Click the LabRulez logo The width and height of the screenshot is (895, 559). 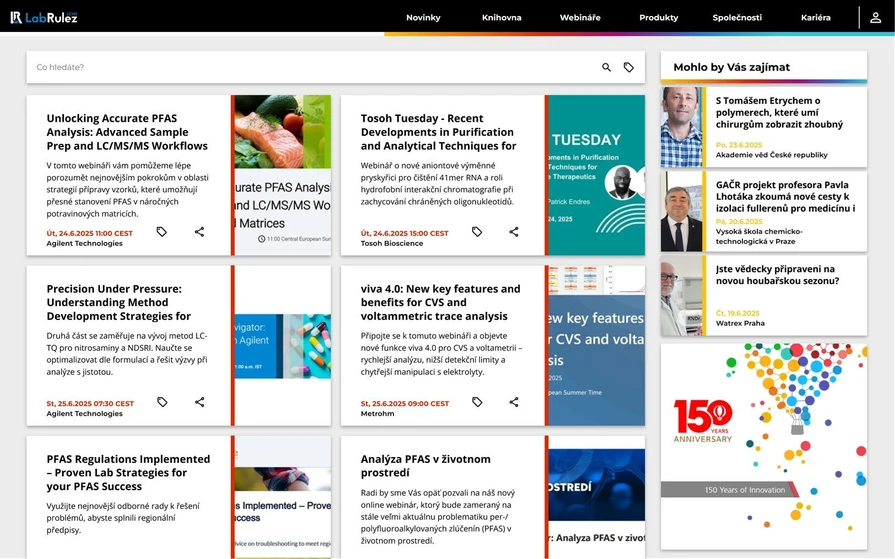tap(43, 18)
